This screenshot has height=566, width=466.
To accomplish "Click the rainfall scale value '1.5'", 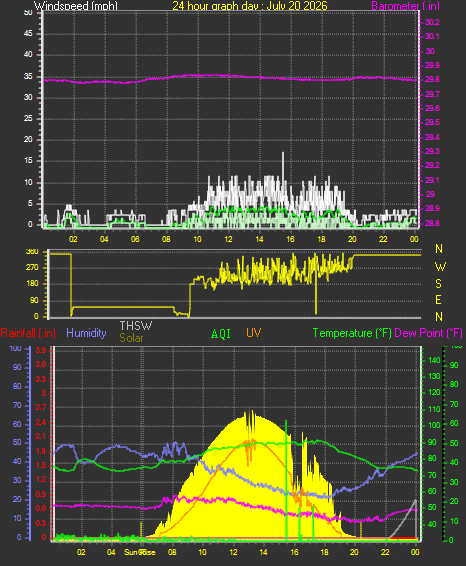I will pyautogui.click(x=41, y=465).
